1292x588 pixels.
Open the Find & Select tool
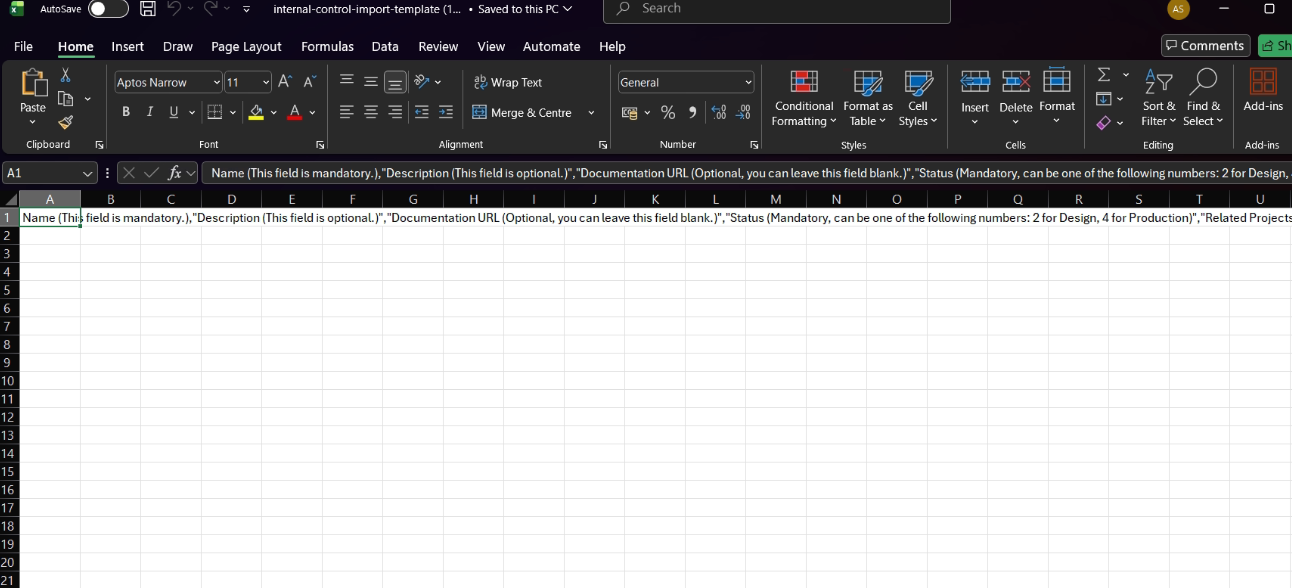[1203, 100]
